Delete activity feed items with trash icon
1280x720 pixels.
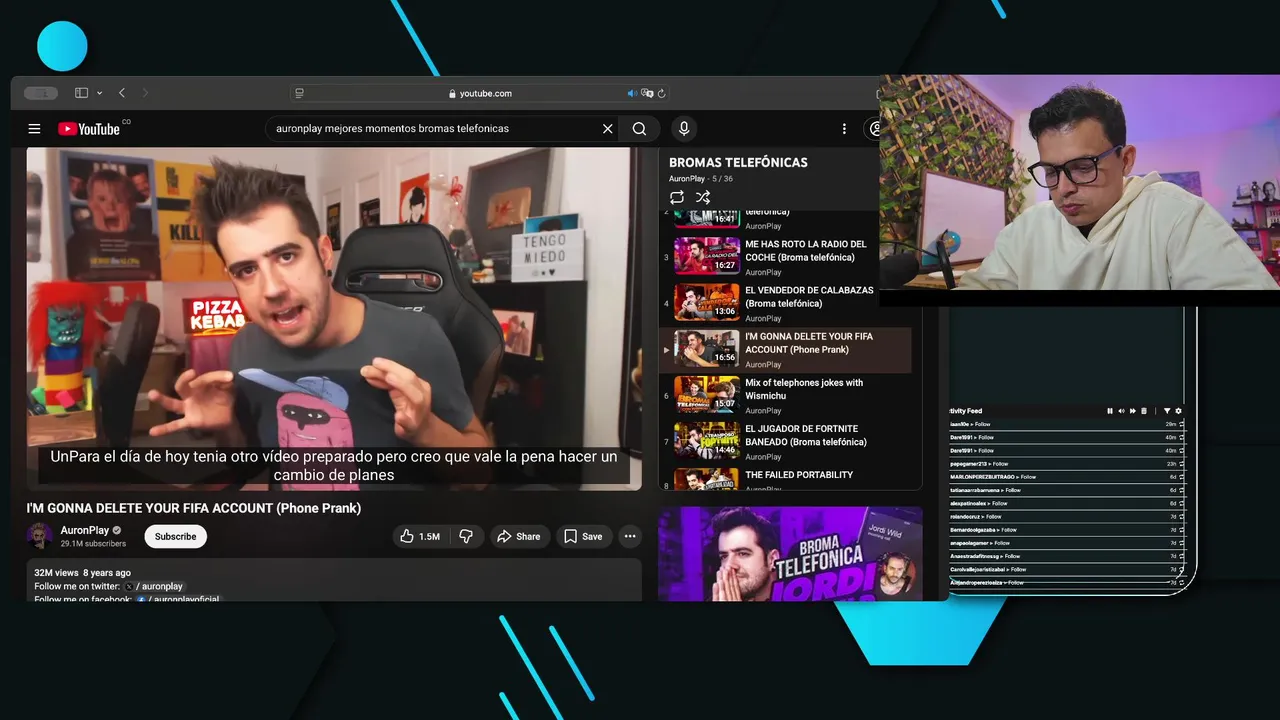(1145, 411)
